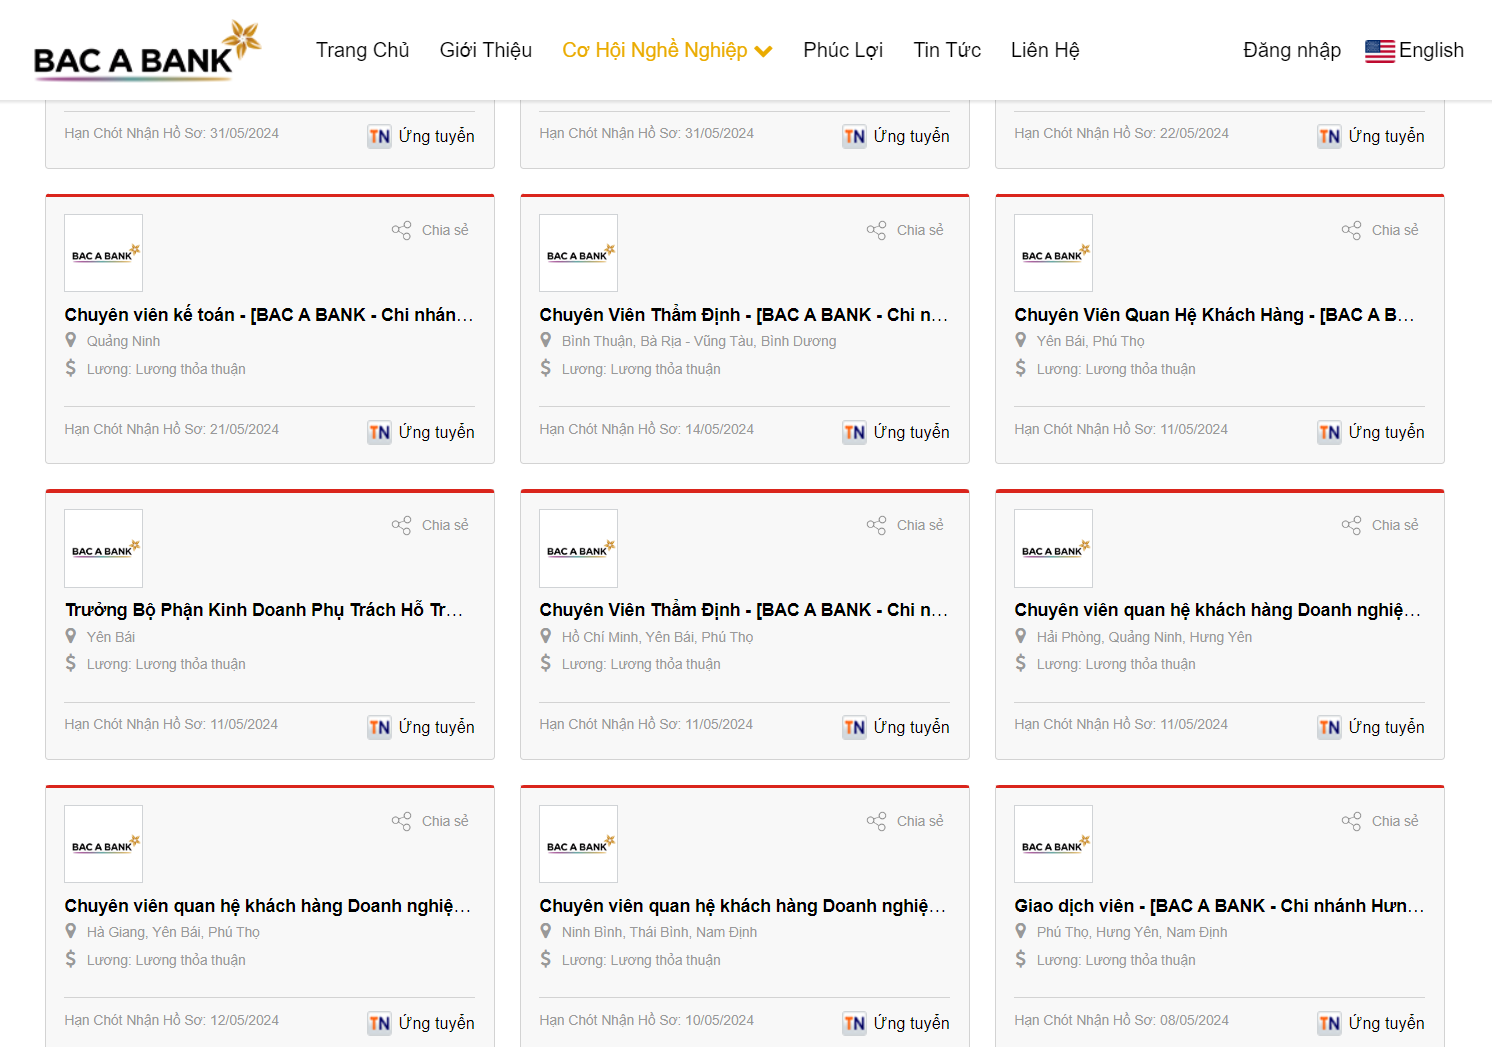Click the Quảng Ninh location text
The height and width of the screenshot is (1047, 1492).
click(123, 341)
